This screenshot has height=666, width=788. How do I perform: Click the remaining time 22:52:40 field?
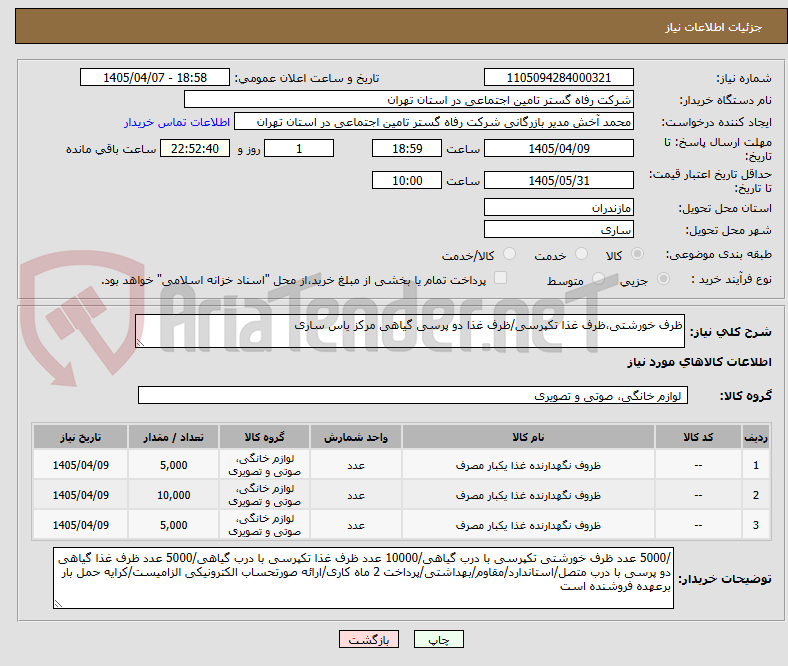coord(195,148)
